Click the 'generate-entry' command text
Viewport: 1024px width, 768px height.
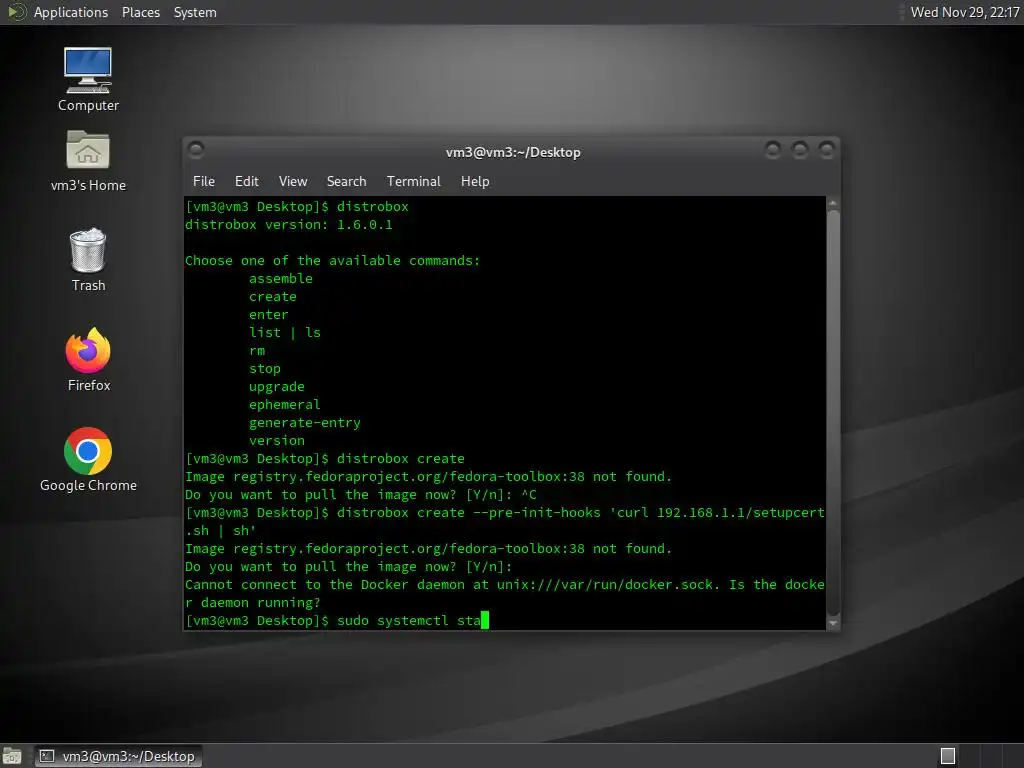(x=305, y=423)
